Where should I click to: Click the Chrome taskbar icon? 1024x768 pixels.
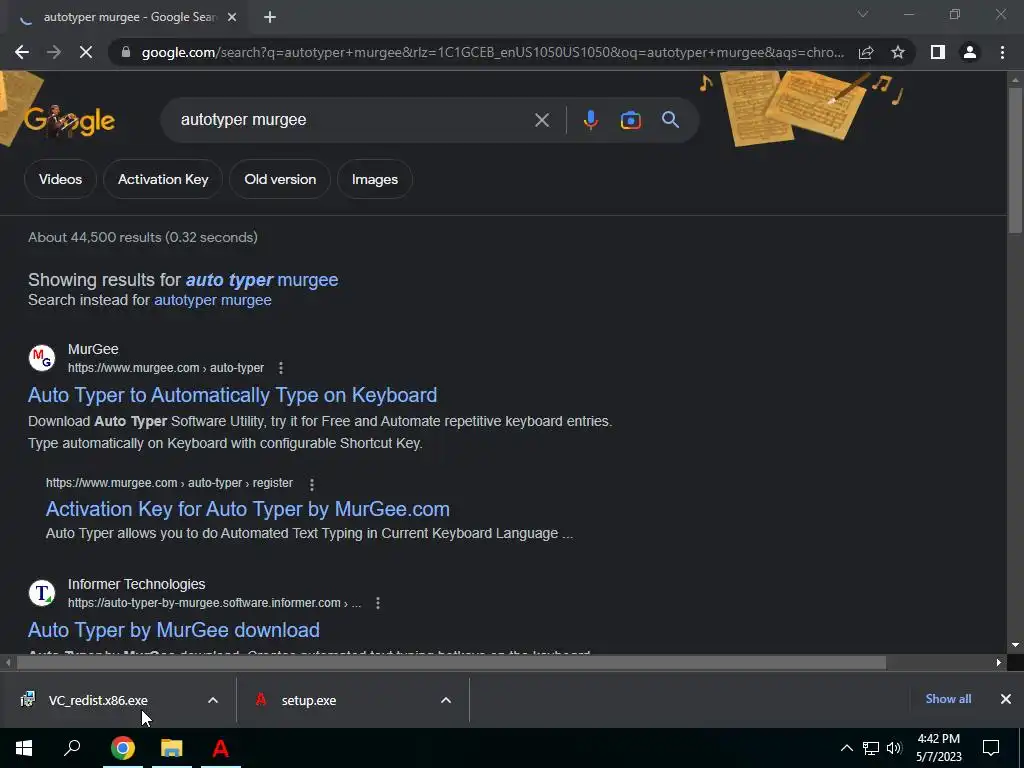click(x=122, y=748)
